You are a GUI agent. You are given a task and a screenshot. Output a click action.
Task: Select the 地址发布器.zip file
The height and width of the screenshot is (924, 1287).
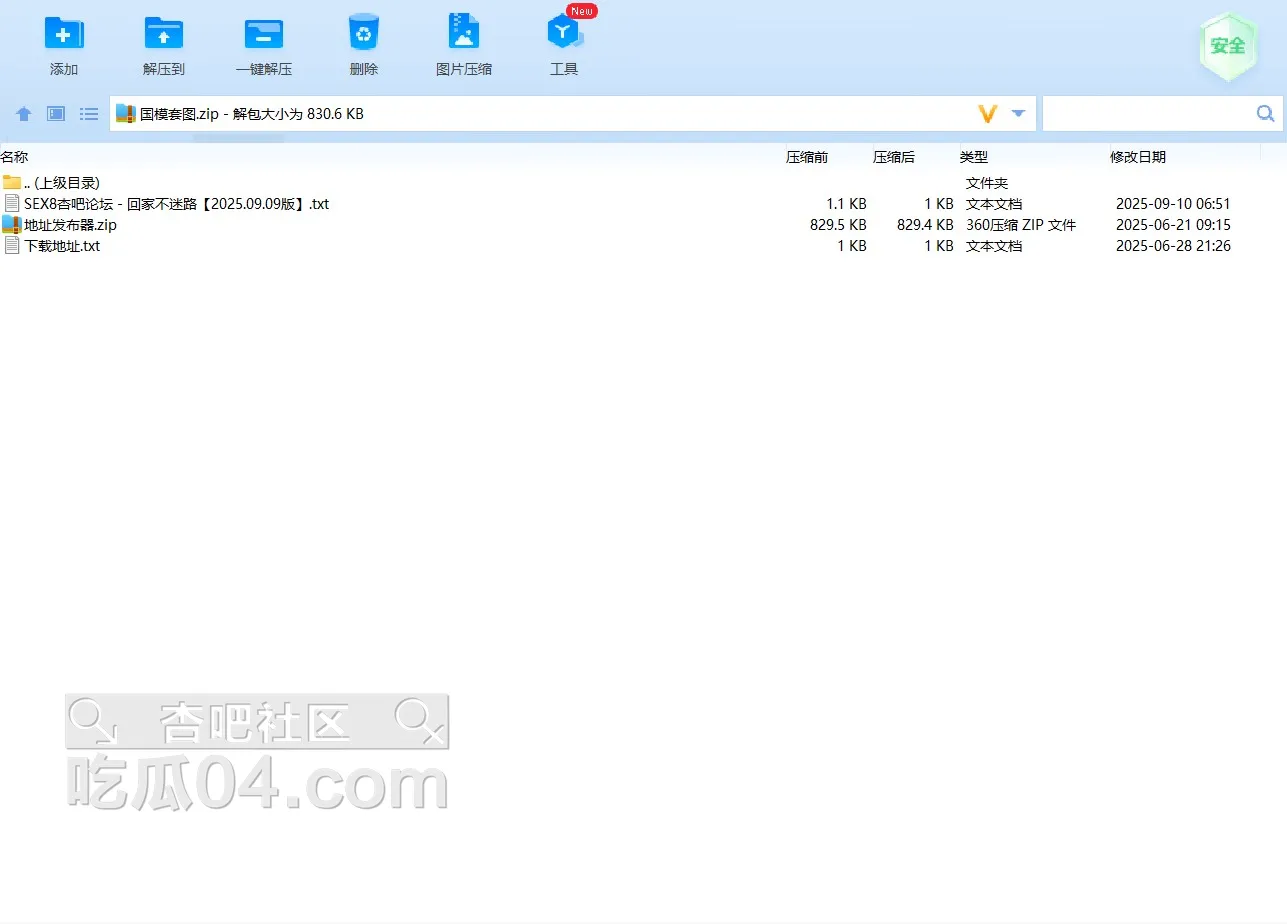pyautogui.click(x=70, y=225)
